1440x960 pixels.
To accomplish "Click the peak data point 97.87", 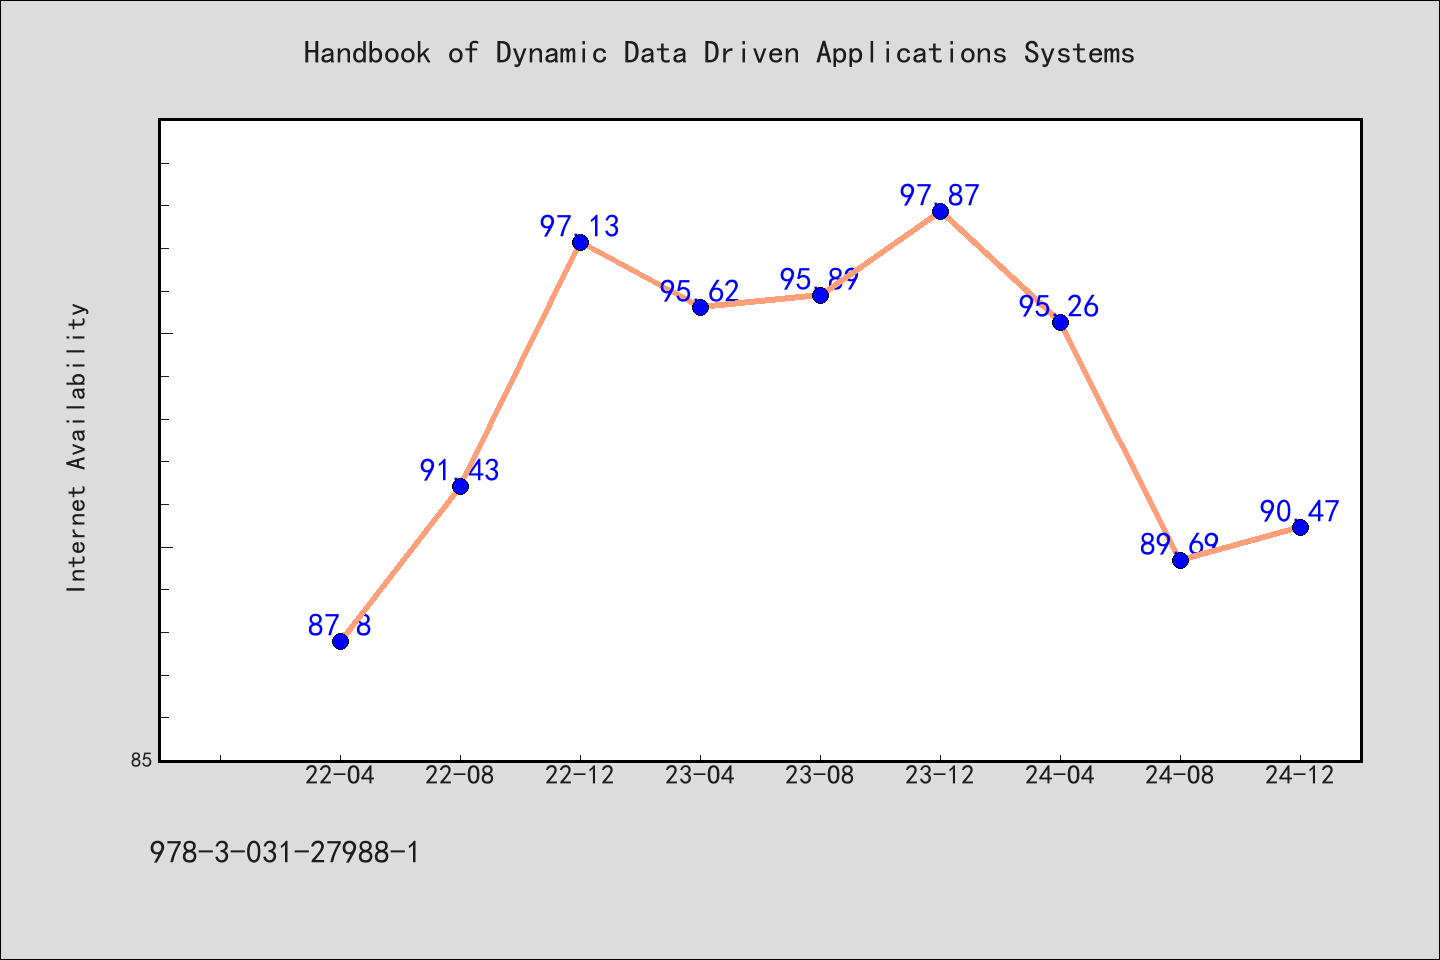I will (940, 211).
